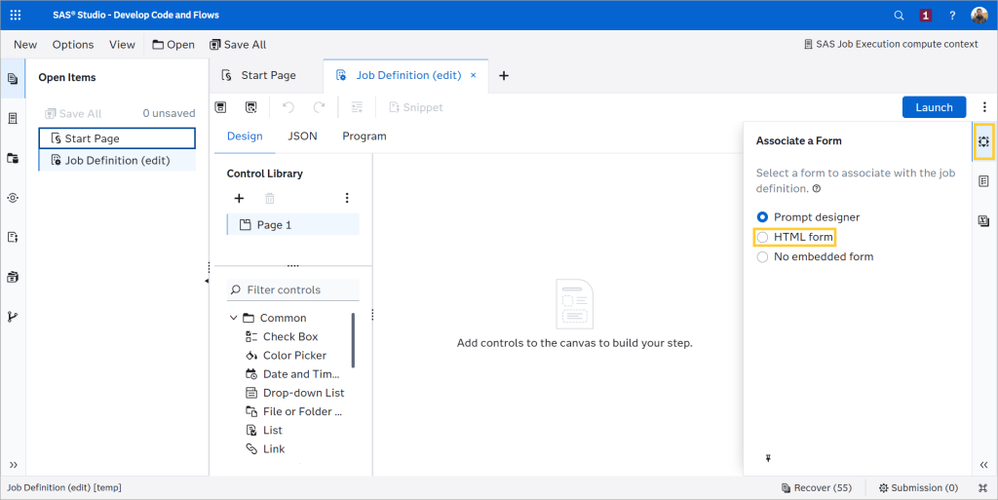Open the View menu
Image resolution: width=998 pixels, height=500 pixels.
tap(122, 45)
